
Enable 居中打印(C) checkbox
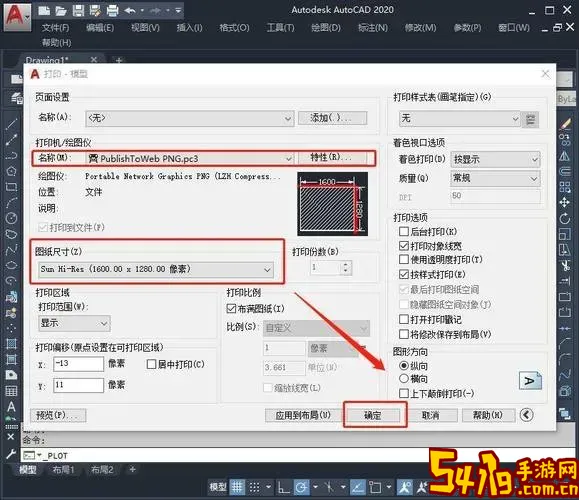tap(151, 364)
